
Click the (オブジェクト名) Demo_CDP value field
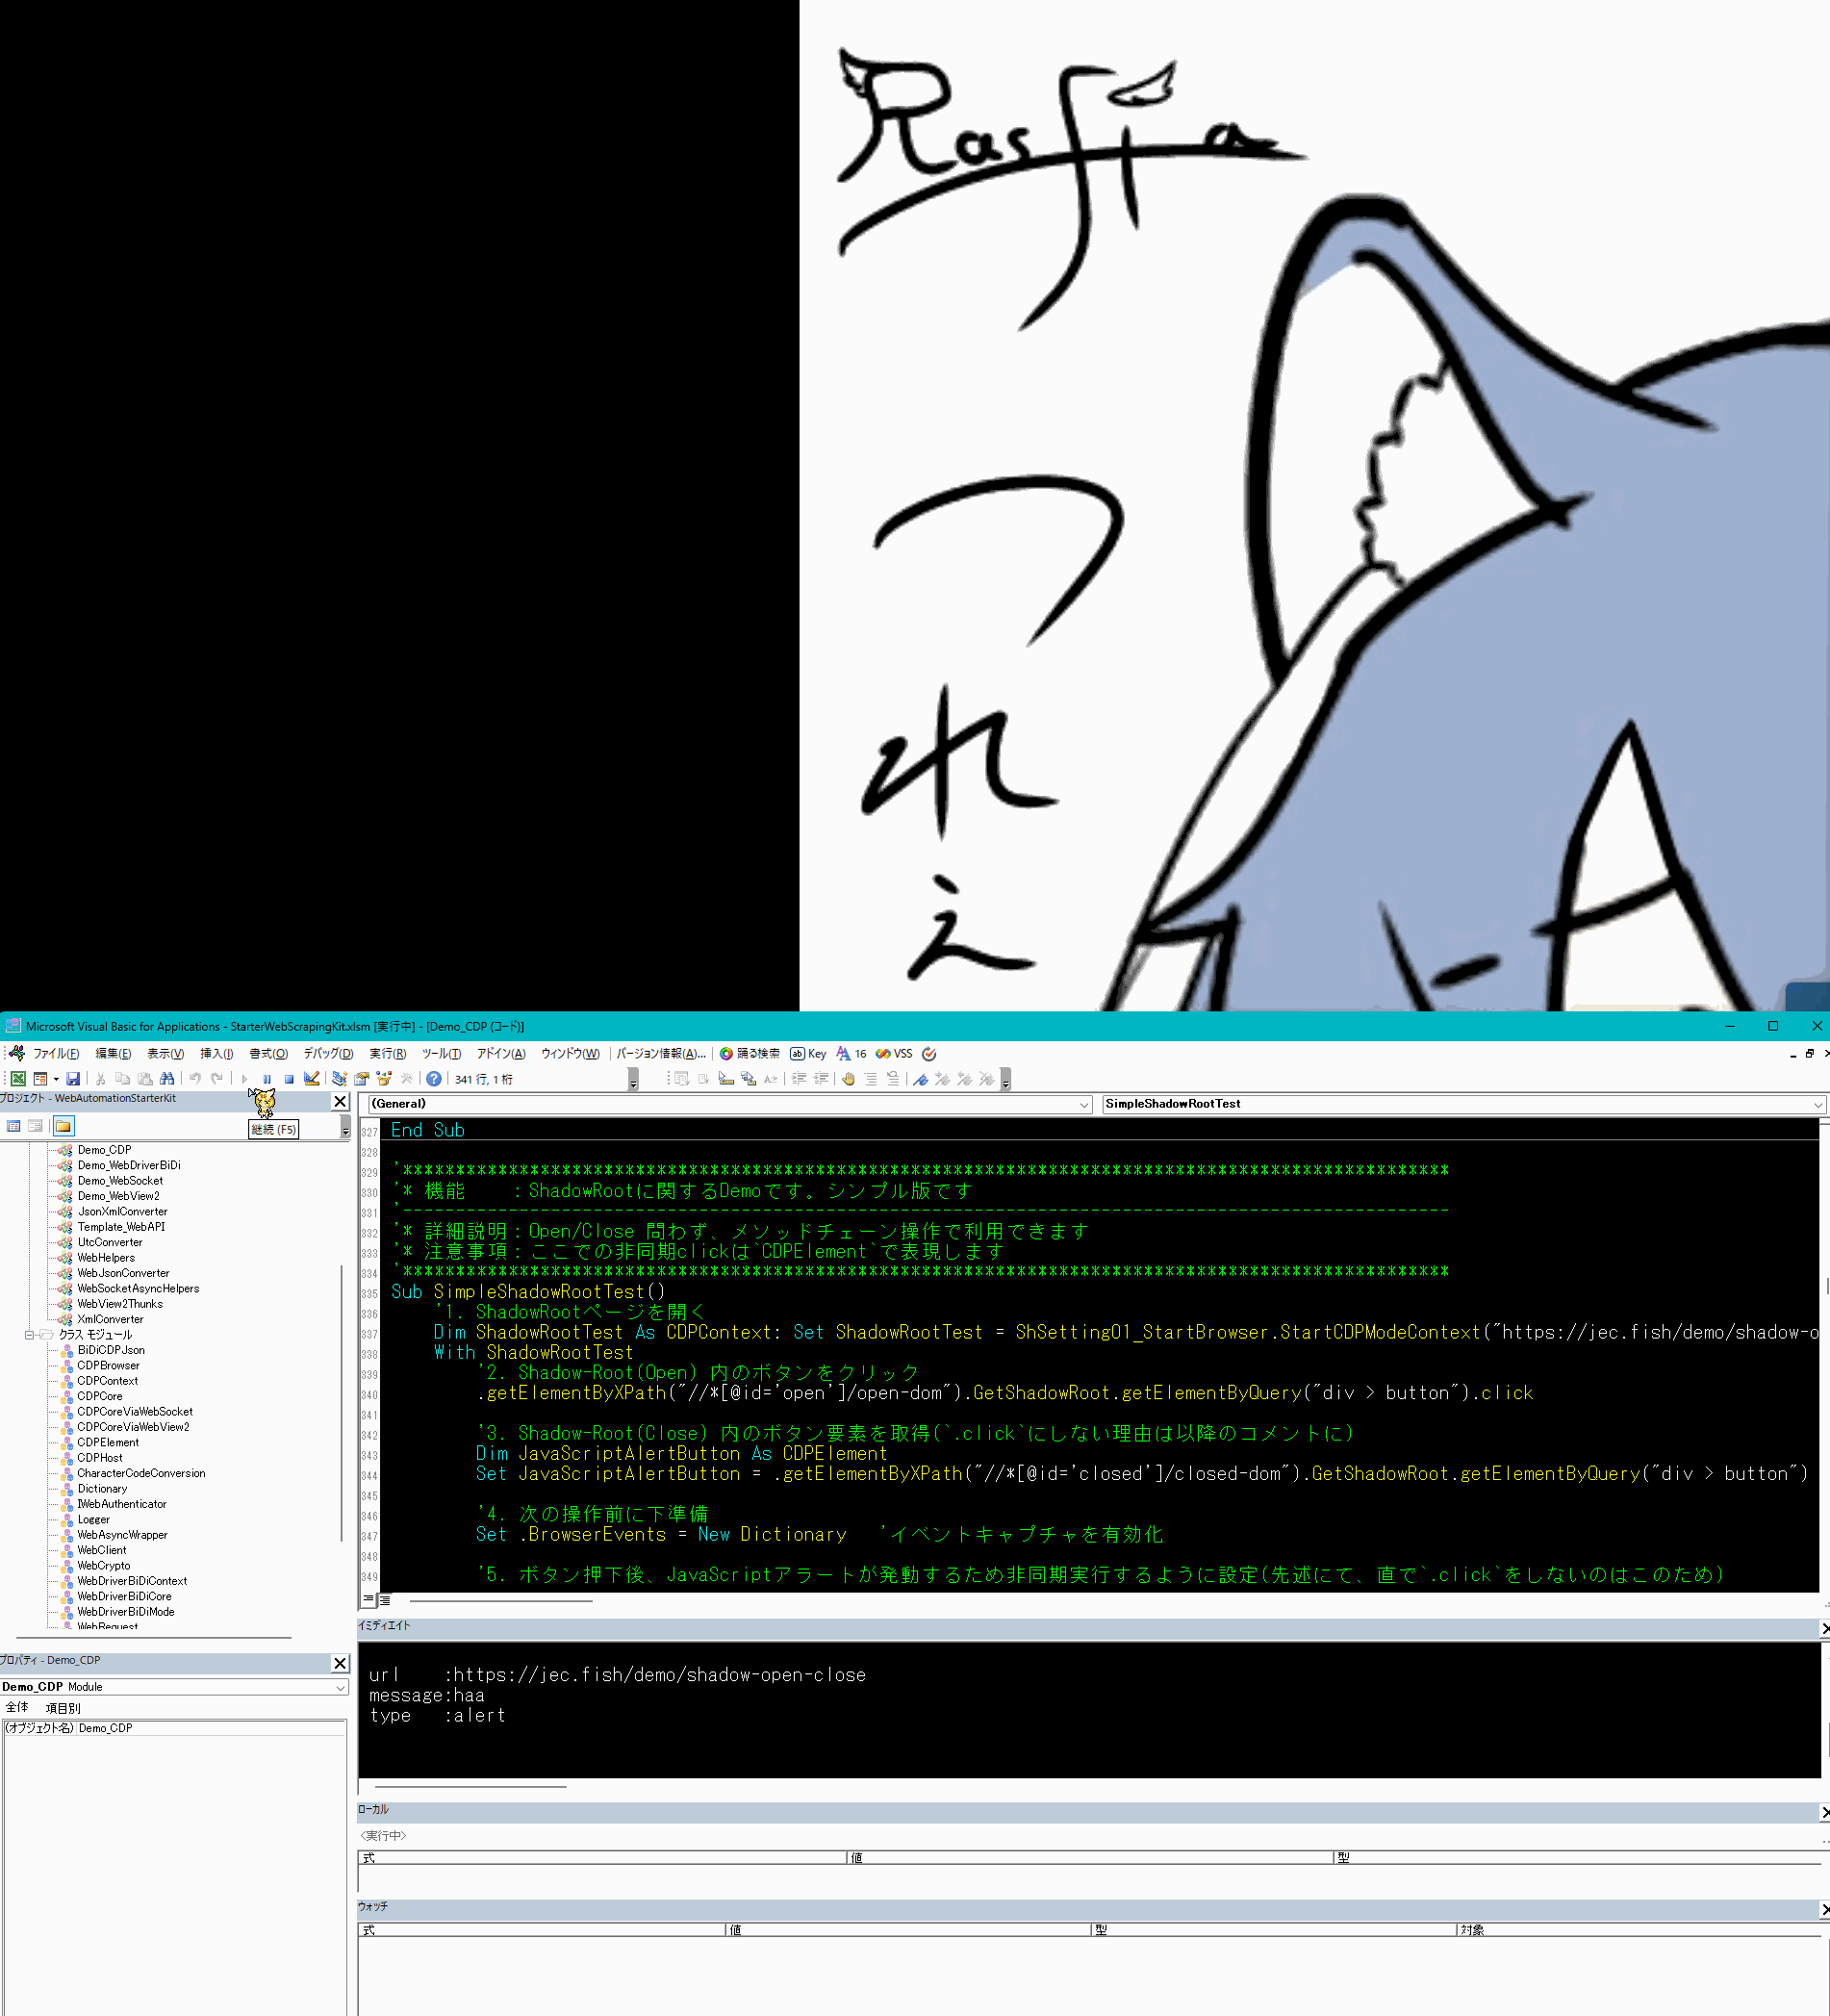coord(211,1728)
